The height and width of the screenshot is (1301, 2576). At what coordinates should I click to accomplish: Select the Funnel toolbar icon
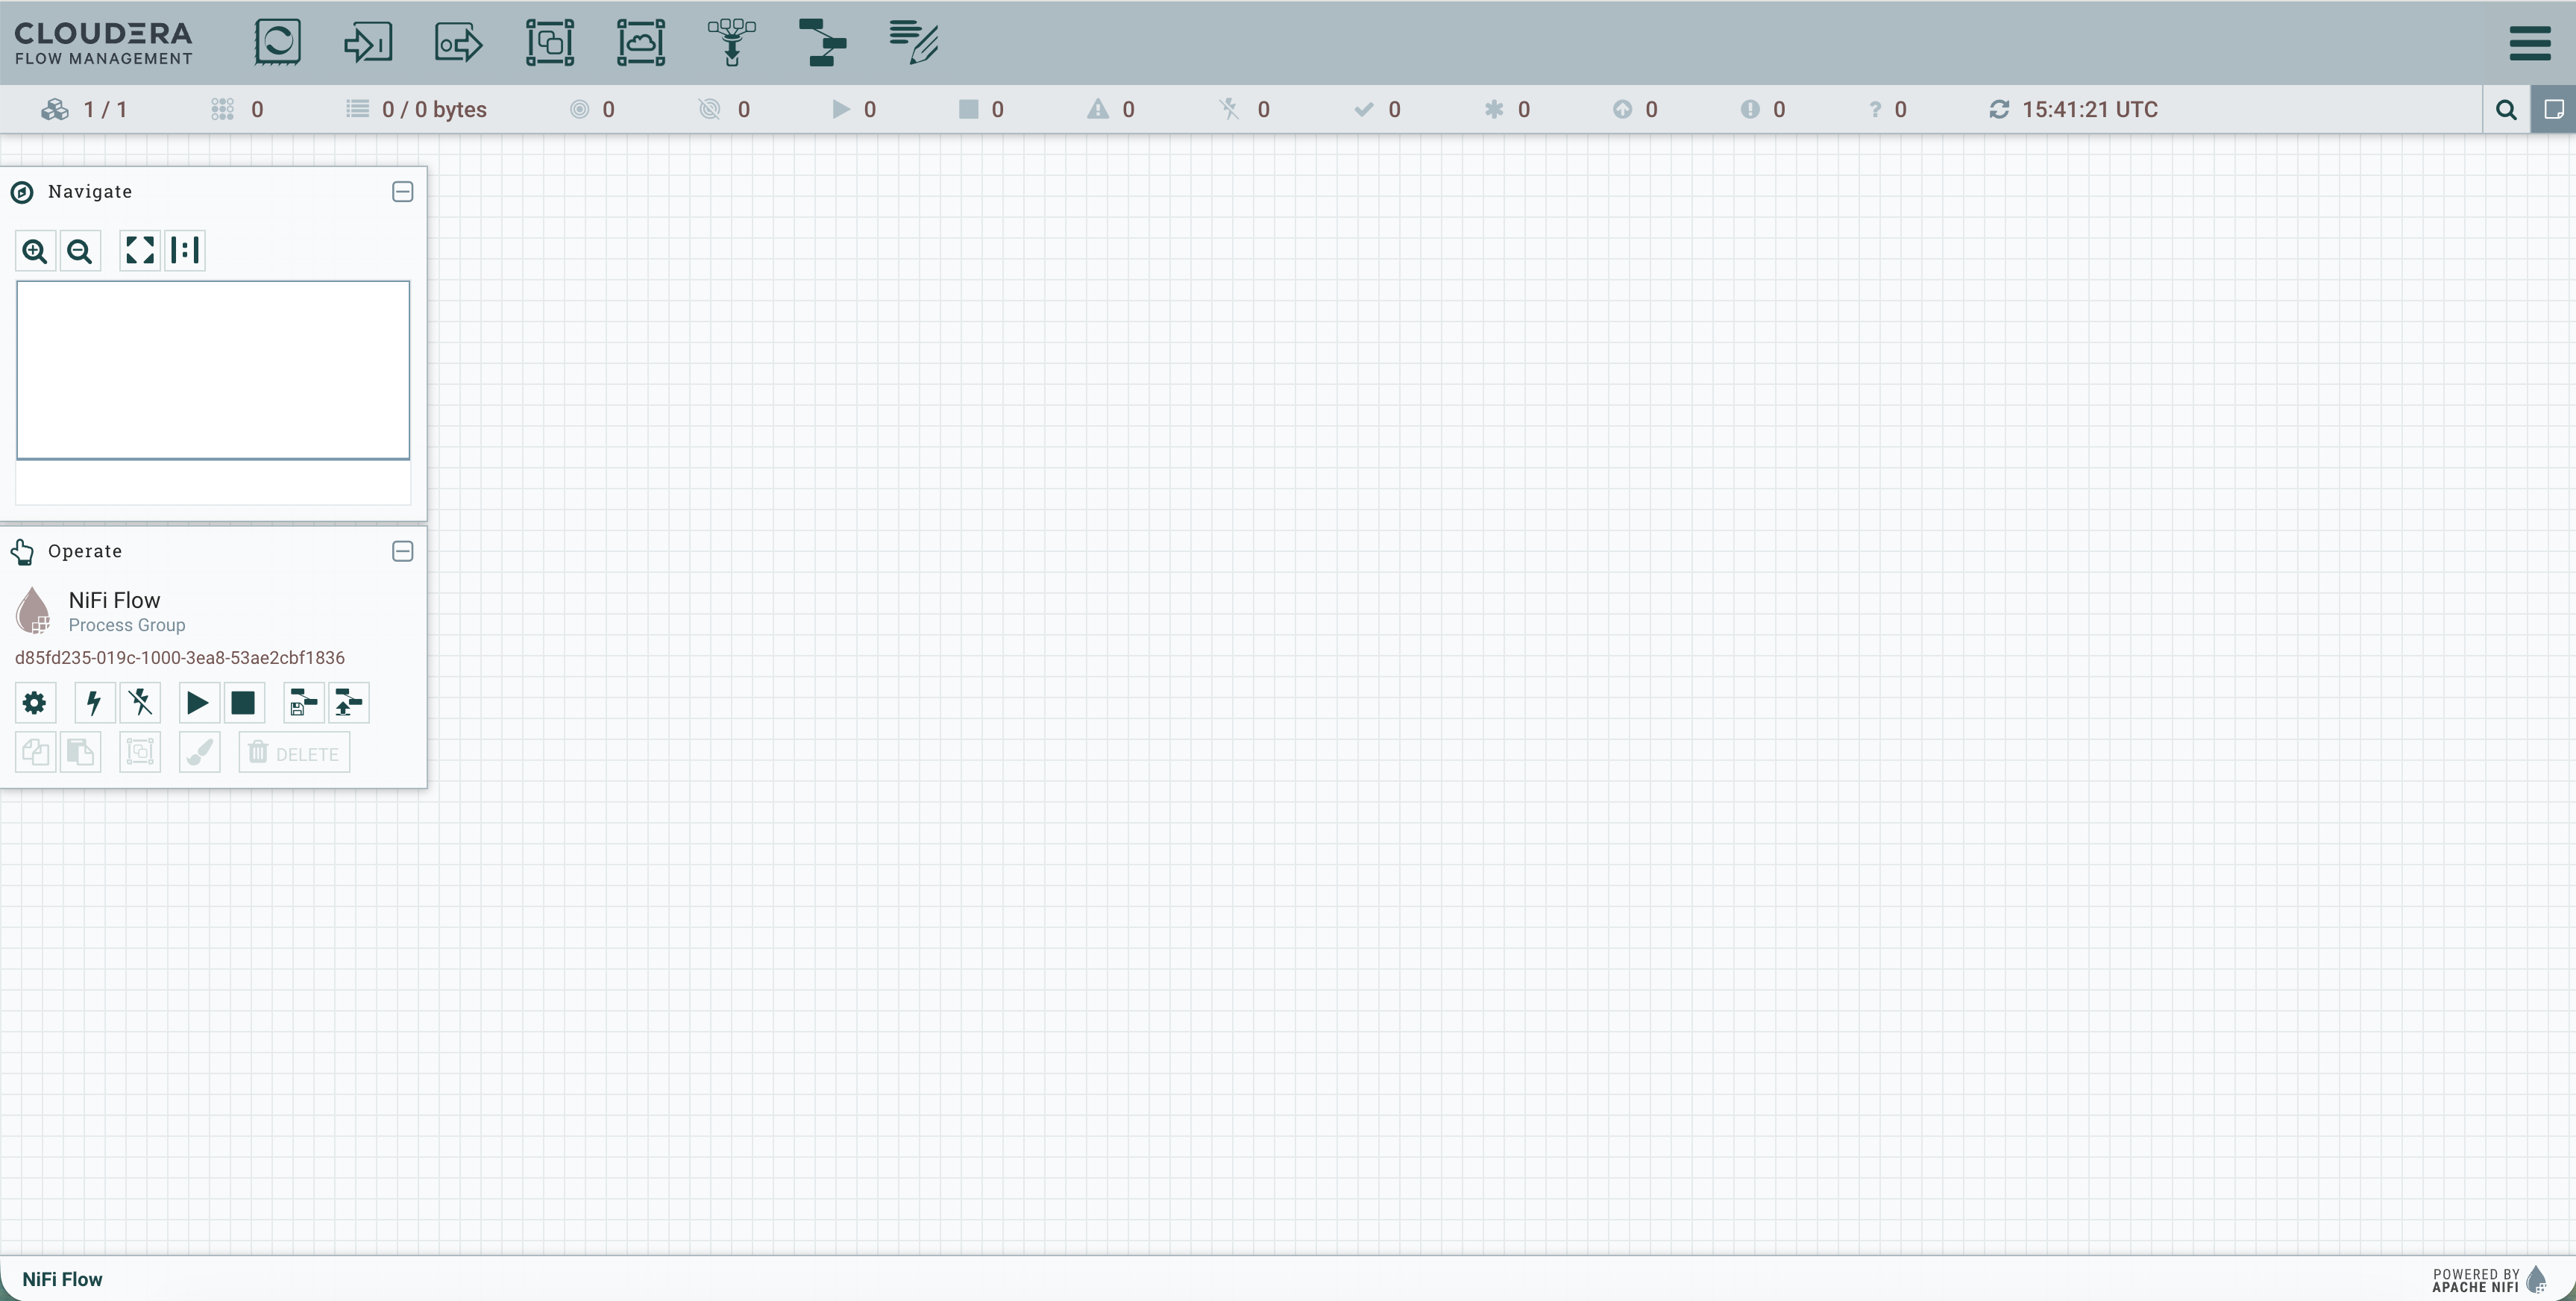[732, 42]
